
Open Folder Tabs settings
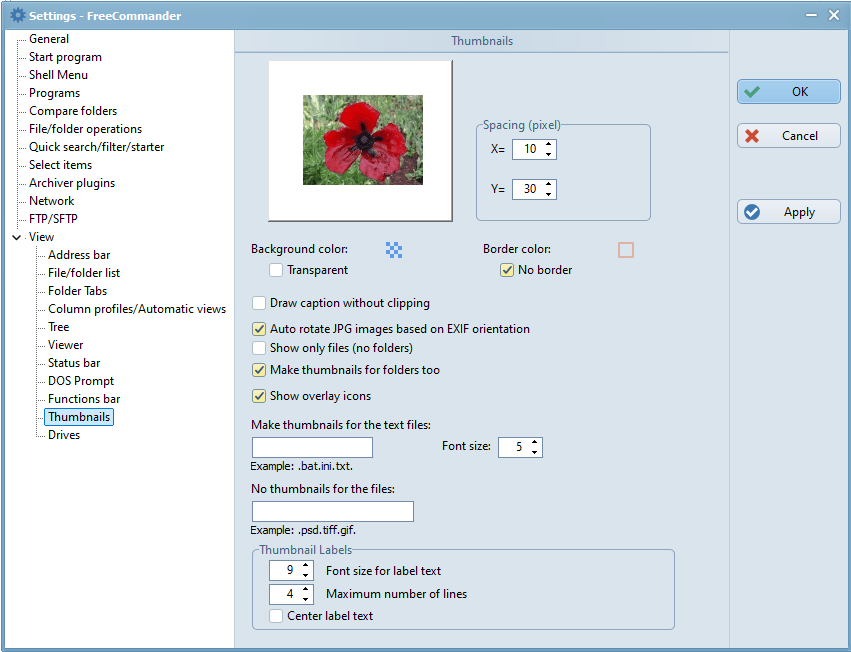tap(77, 290)
